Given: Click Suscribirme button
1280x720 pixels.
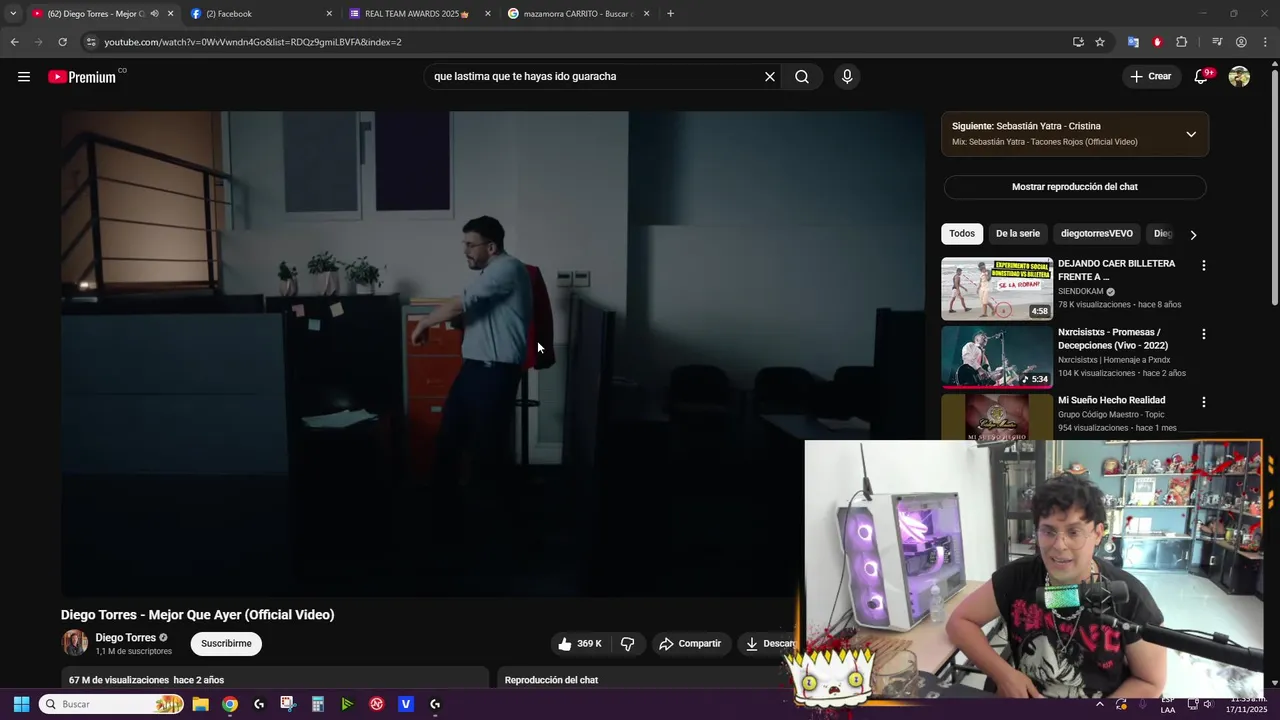Looking at the screenshot, I should (226, 644).
